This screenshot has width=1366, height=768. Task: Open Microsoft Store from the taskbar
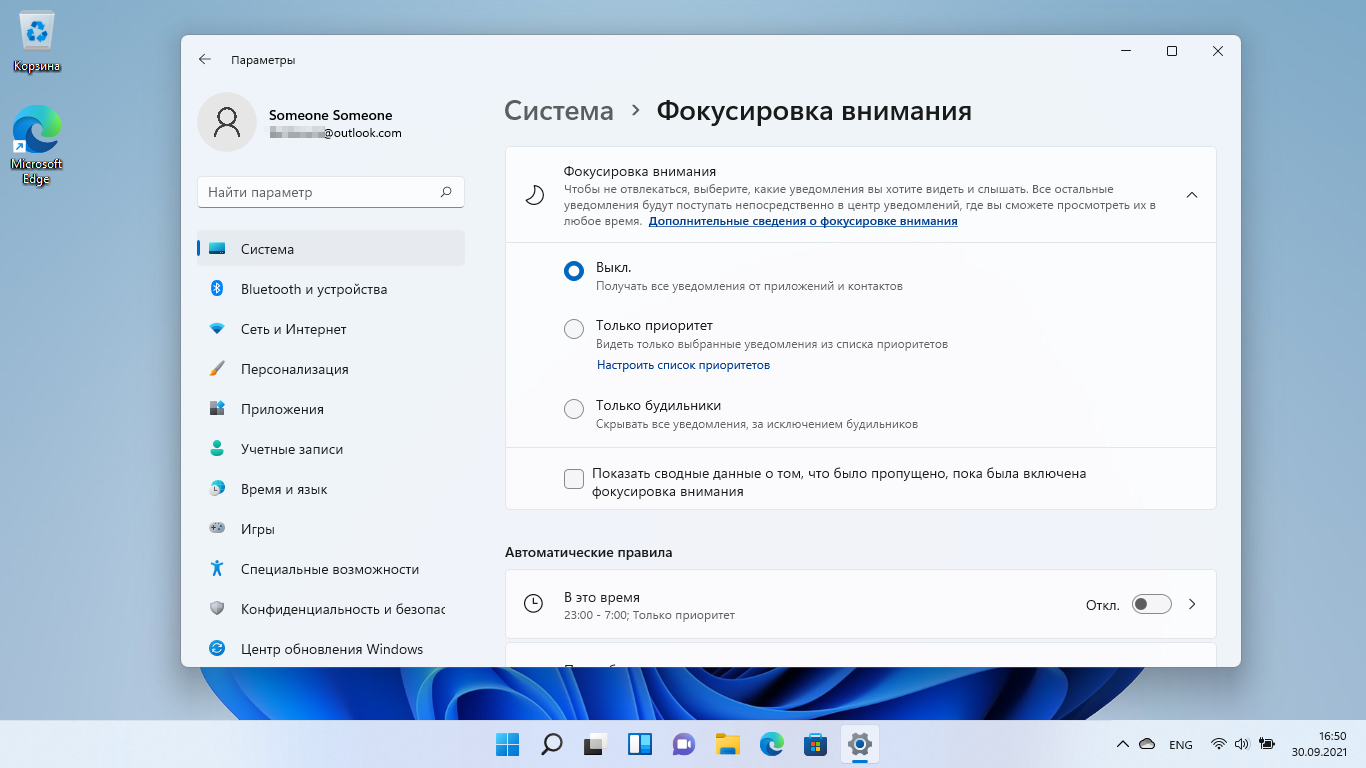(x=816, y=744)
